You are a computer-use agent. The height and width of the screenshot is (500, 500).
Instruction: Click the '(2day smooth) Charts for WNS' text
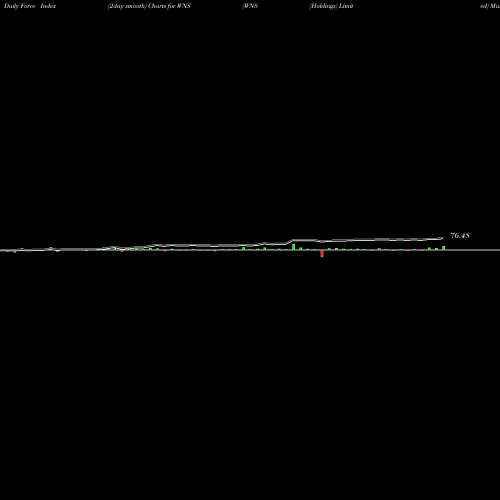point(149,6)
